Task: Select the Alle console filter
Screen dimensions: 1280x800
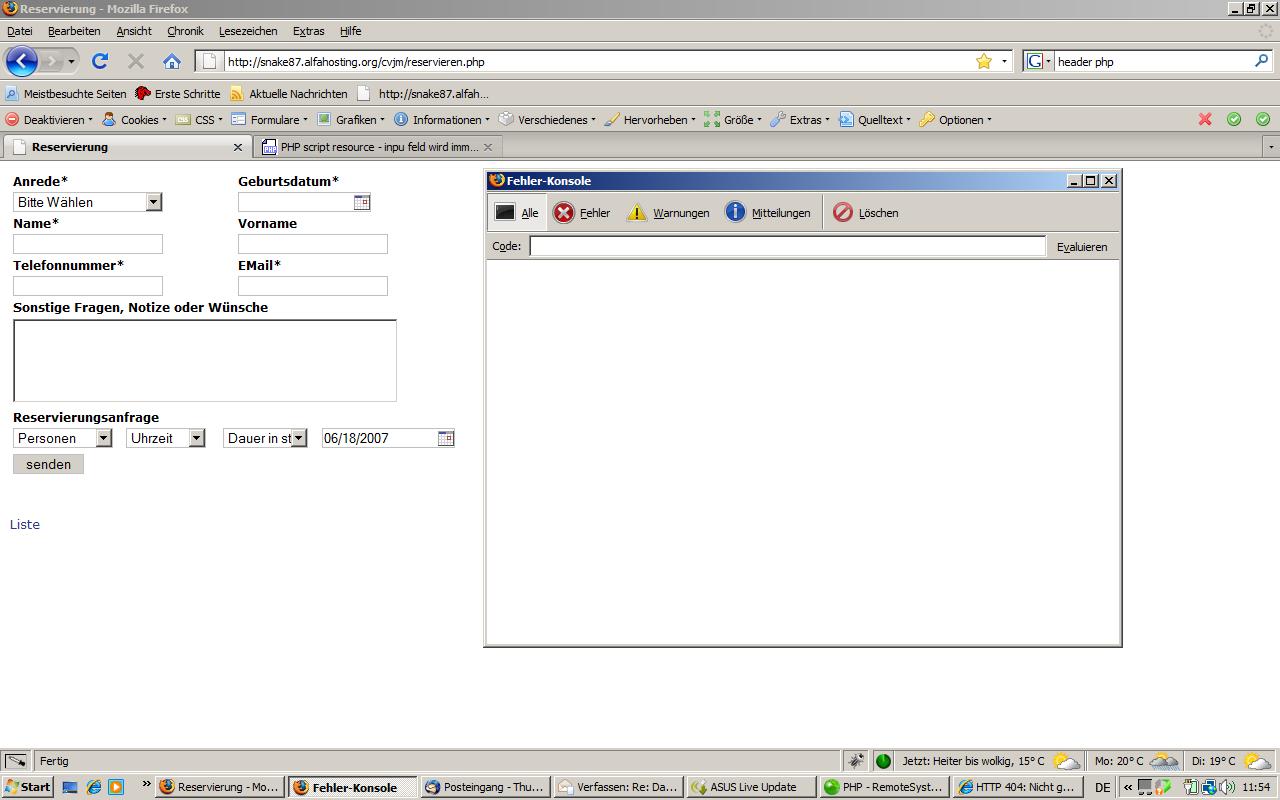Action: point(517,213)
